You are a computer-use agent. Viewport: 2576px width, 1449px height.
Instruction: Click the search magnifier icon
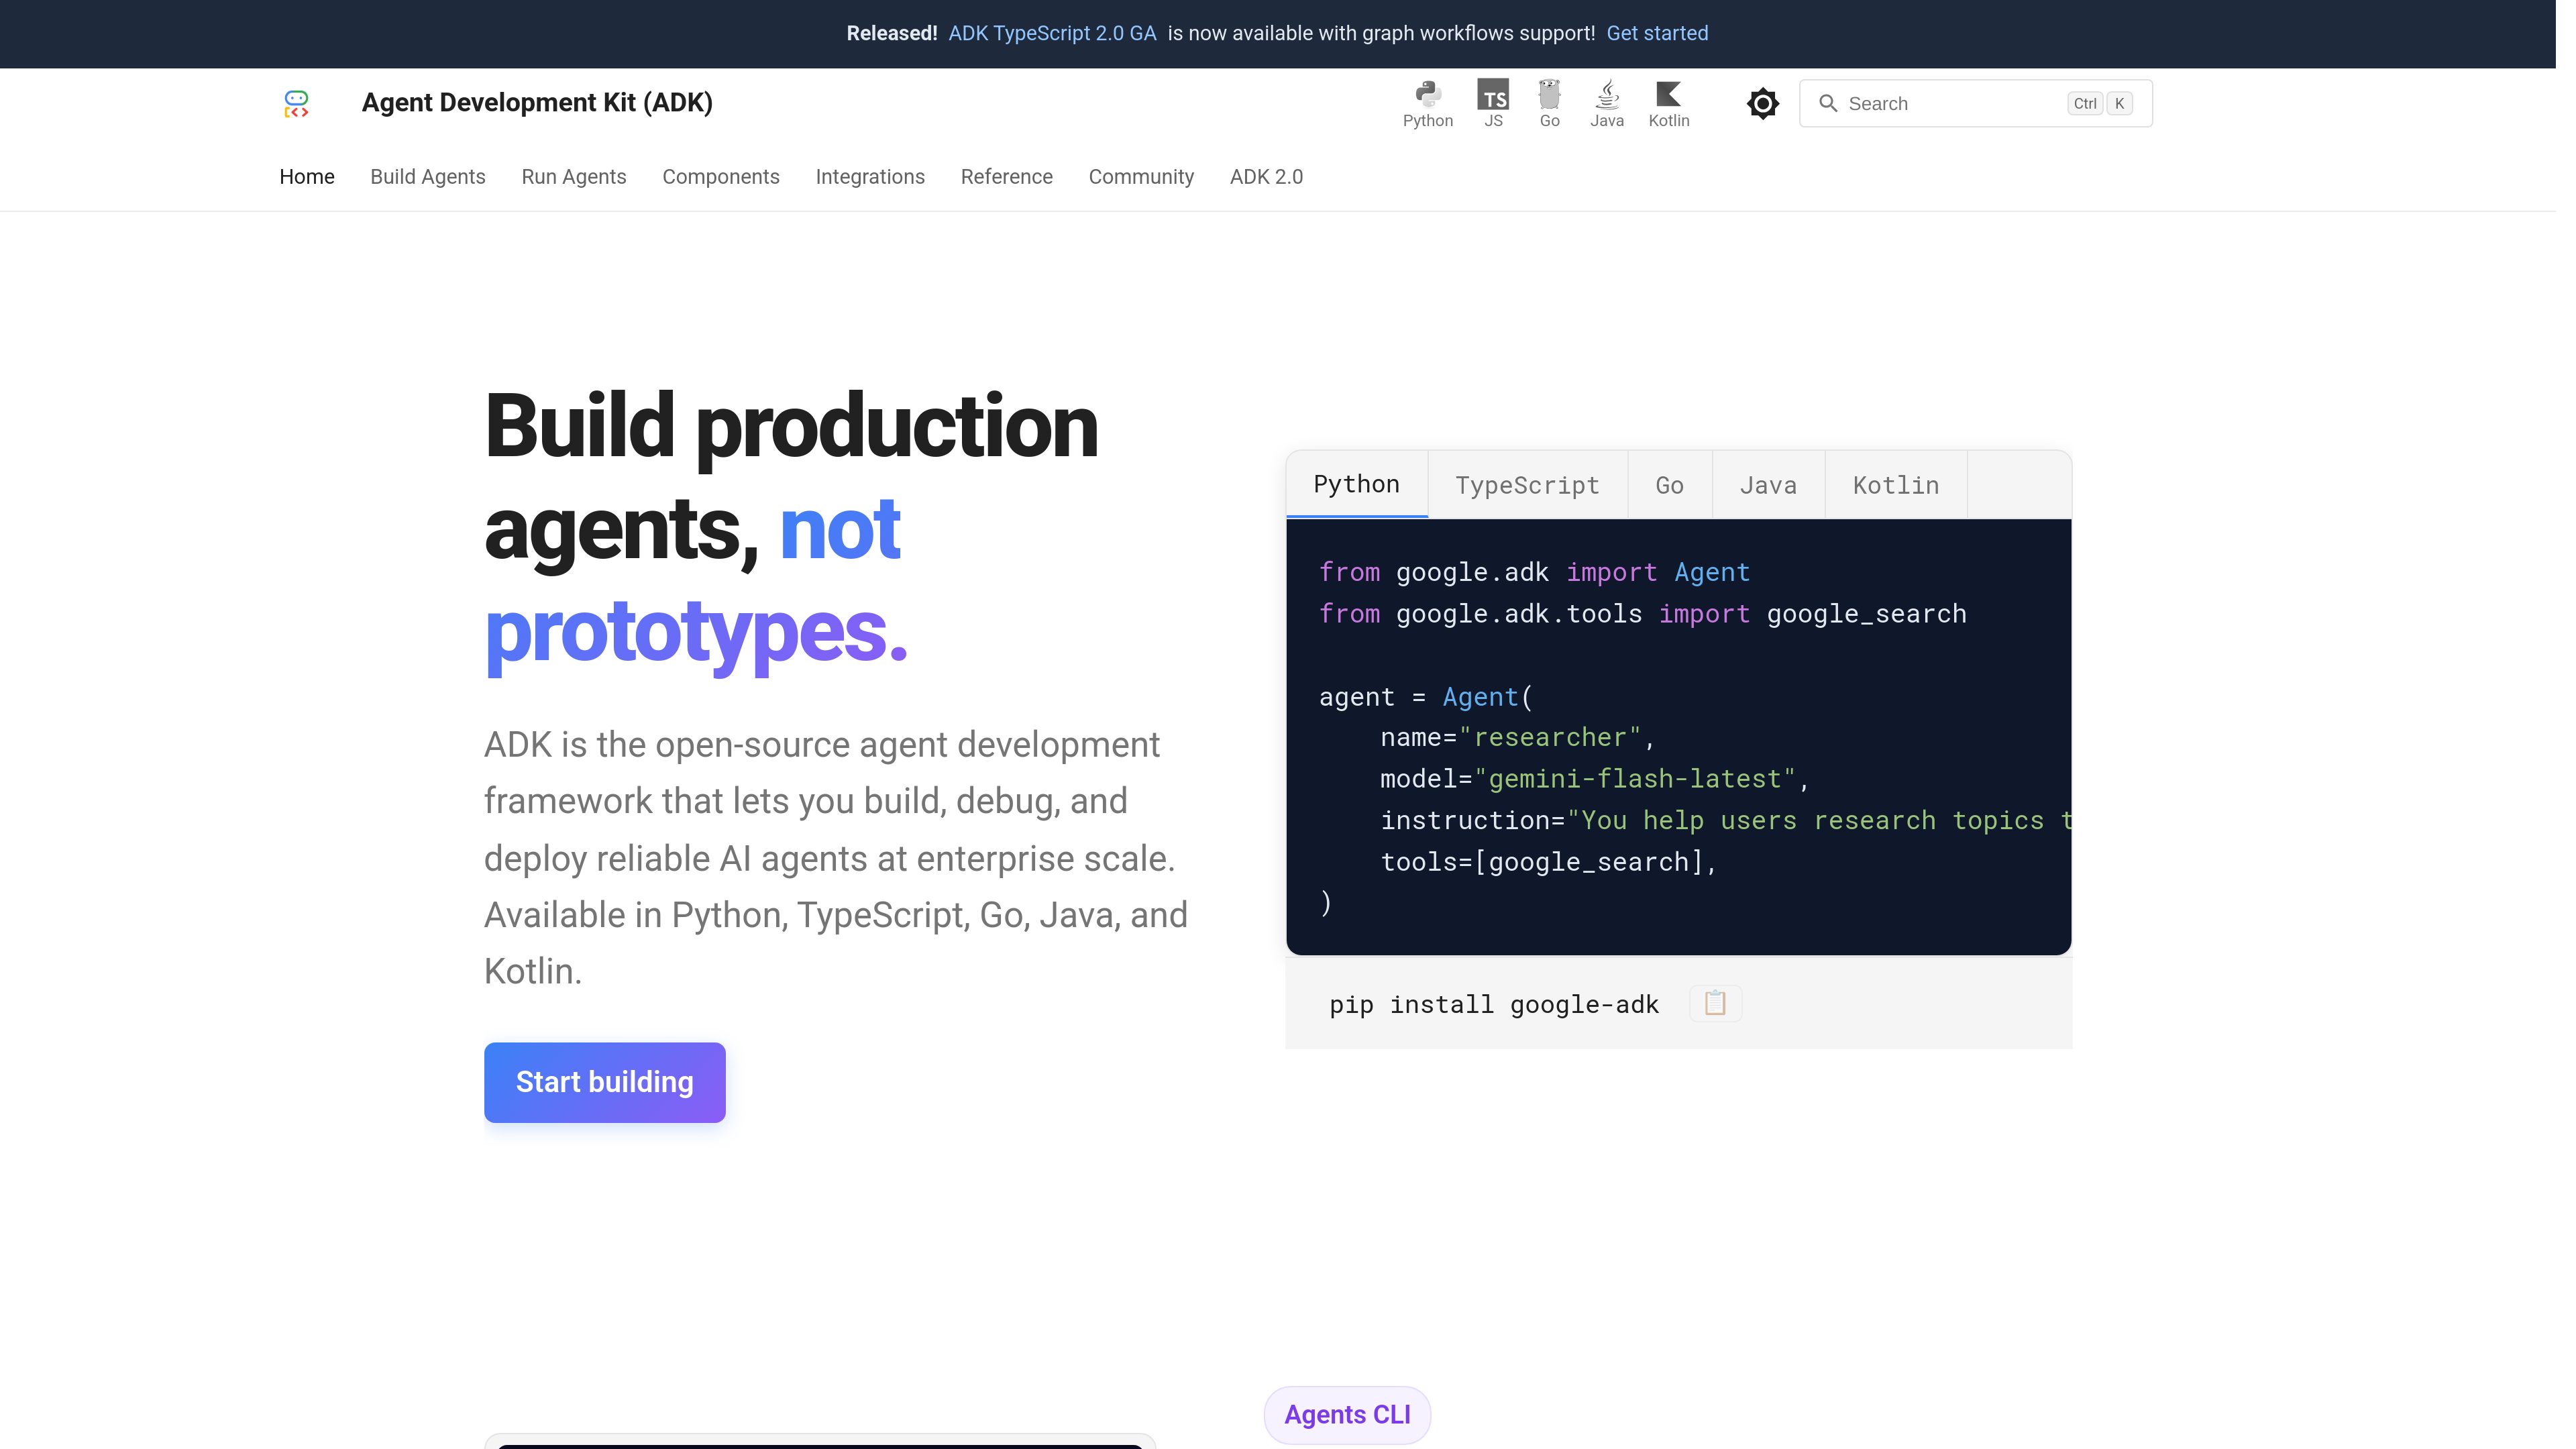tap(1827, 103)
